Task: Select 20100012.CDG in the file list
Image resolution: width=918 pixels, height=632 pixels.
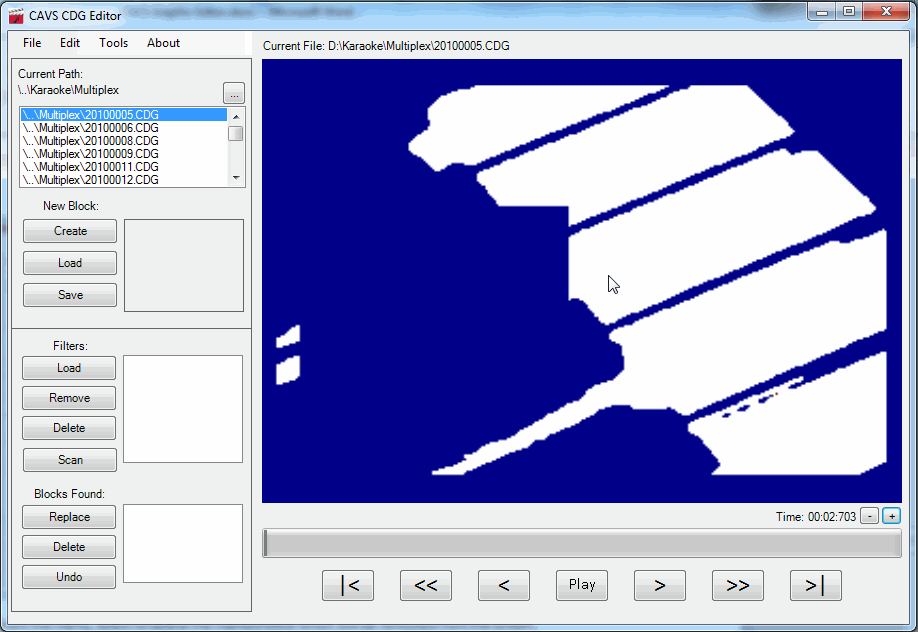Action: [124, 179]
